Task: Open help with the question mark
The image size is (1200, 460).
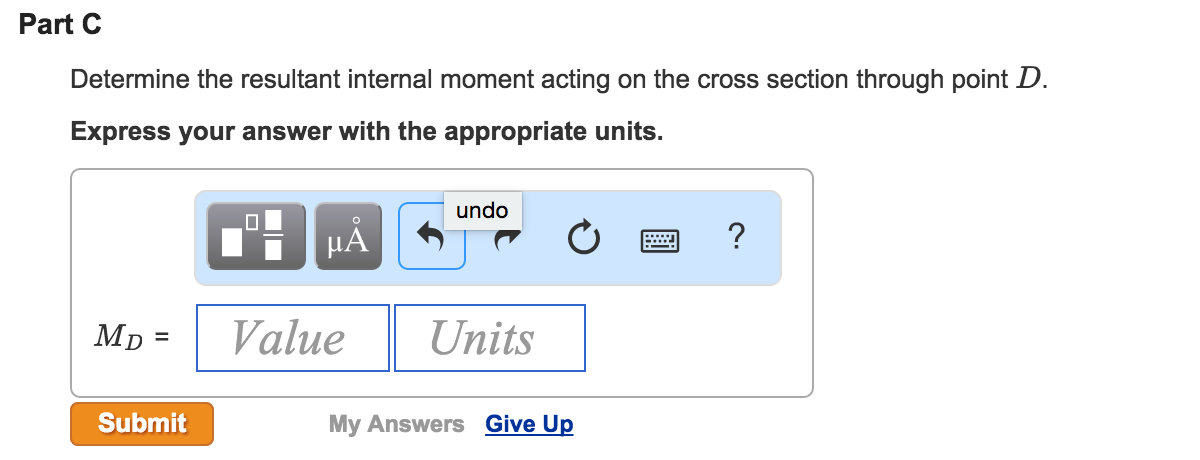Action: [736, 237]
